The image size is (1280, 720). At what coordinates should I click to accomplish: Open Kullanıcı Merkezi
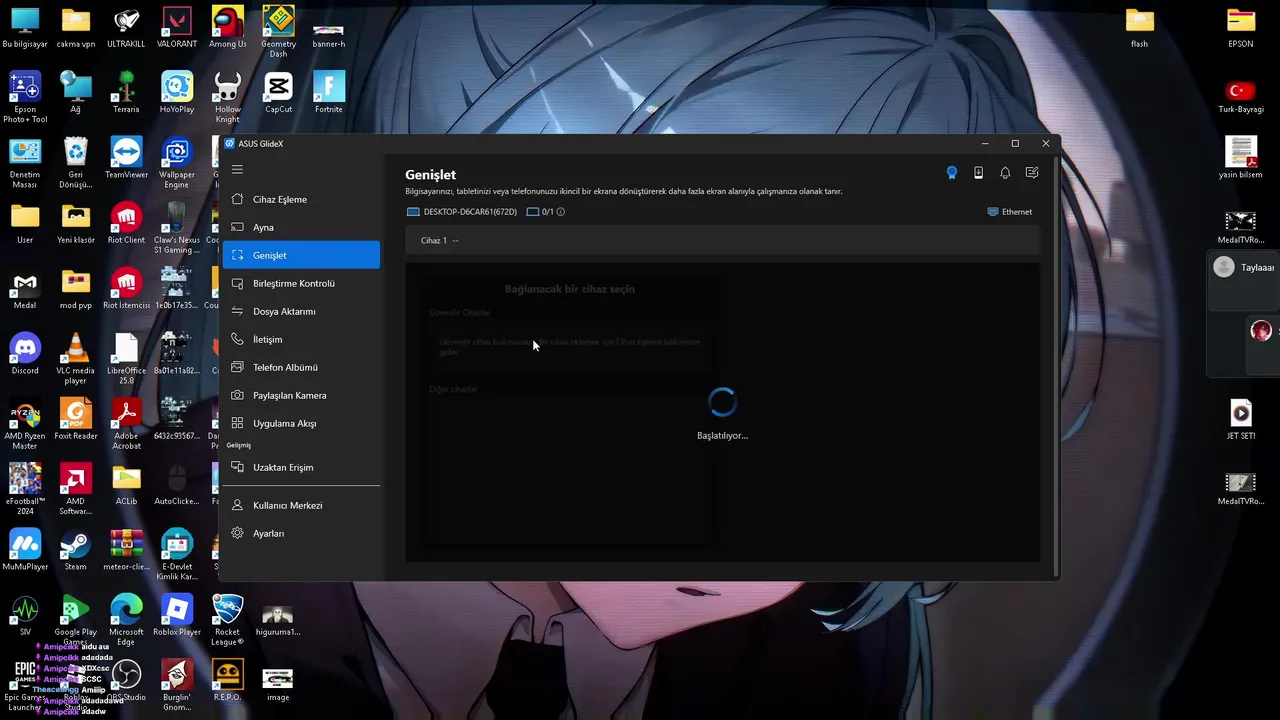pos(301,505)
